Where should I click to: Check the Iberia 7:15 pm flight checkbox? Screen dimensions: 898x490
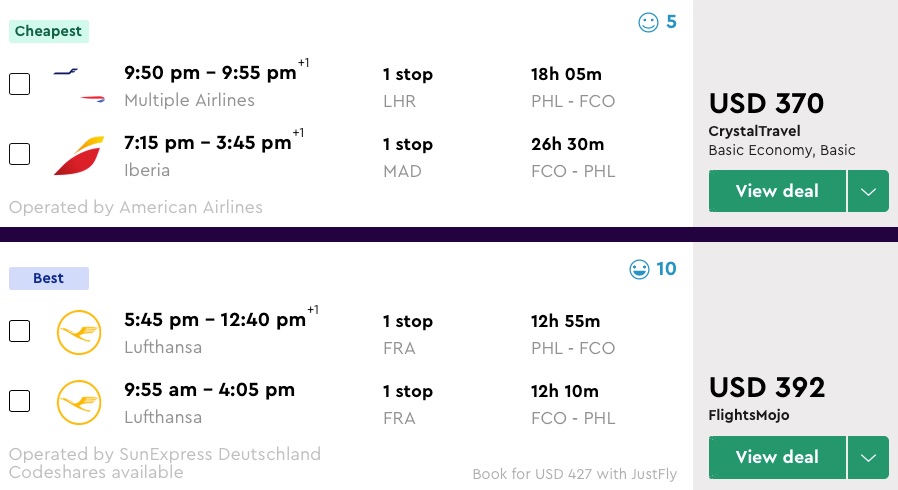(x=19, y=155)
